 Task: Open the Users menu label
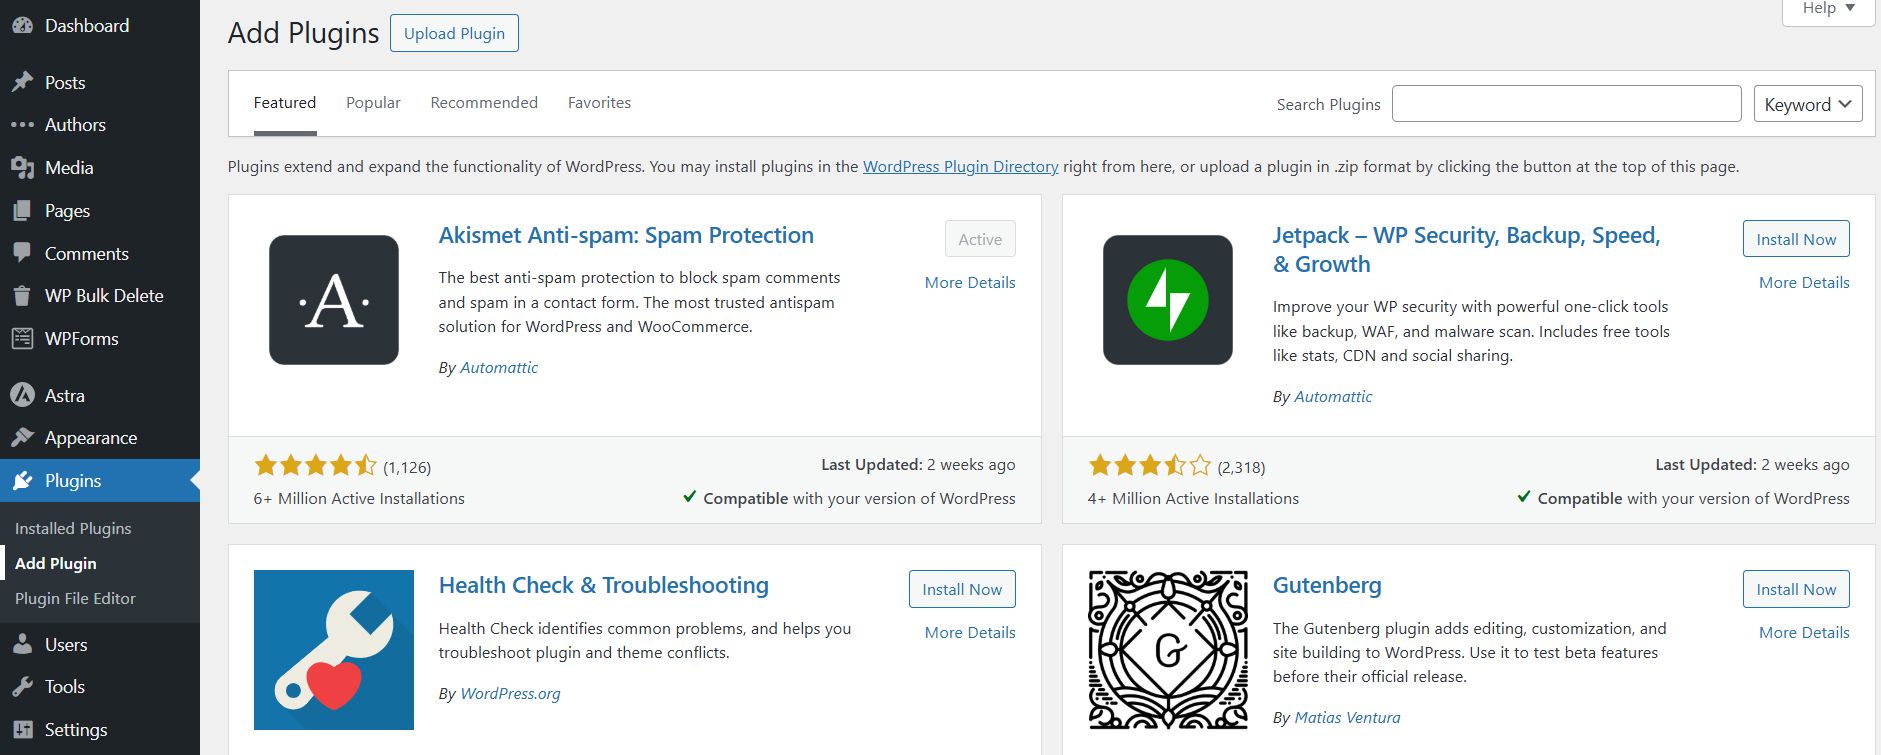[x=66, y=645]
